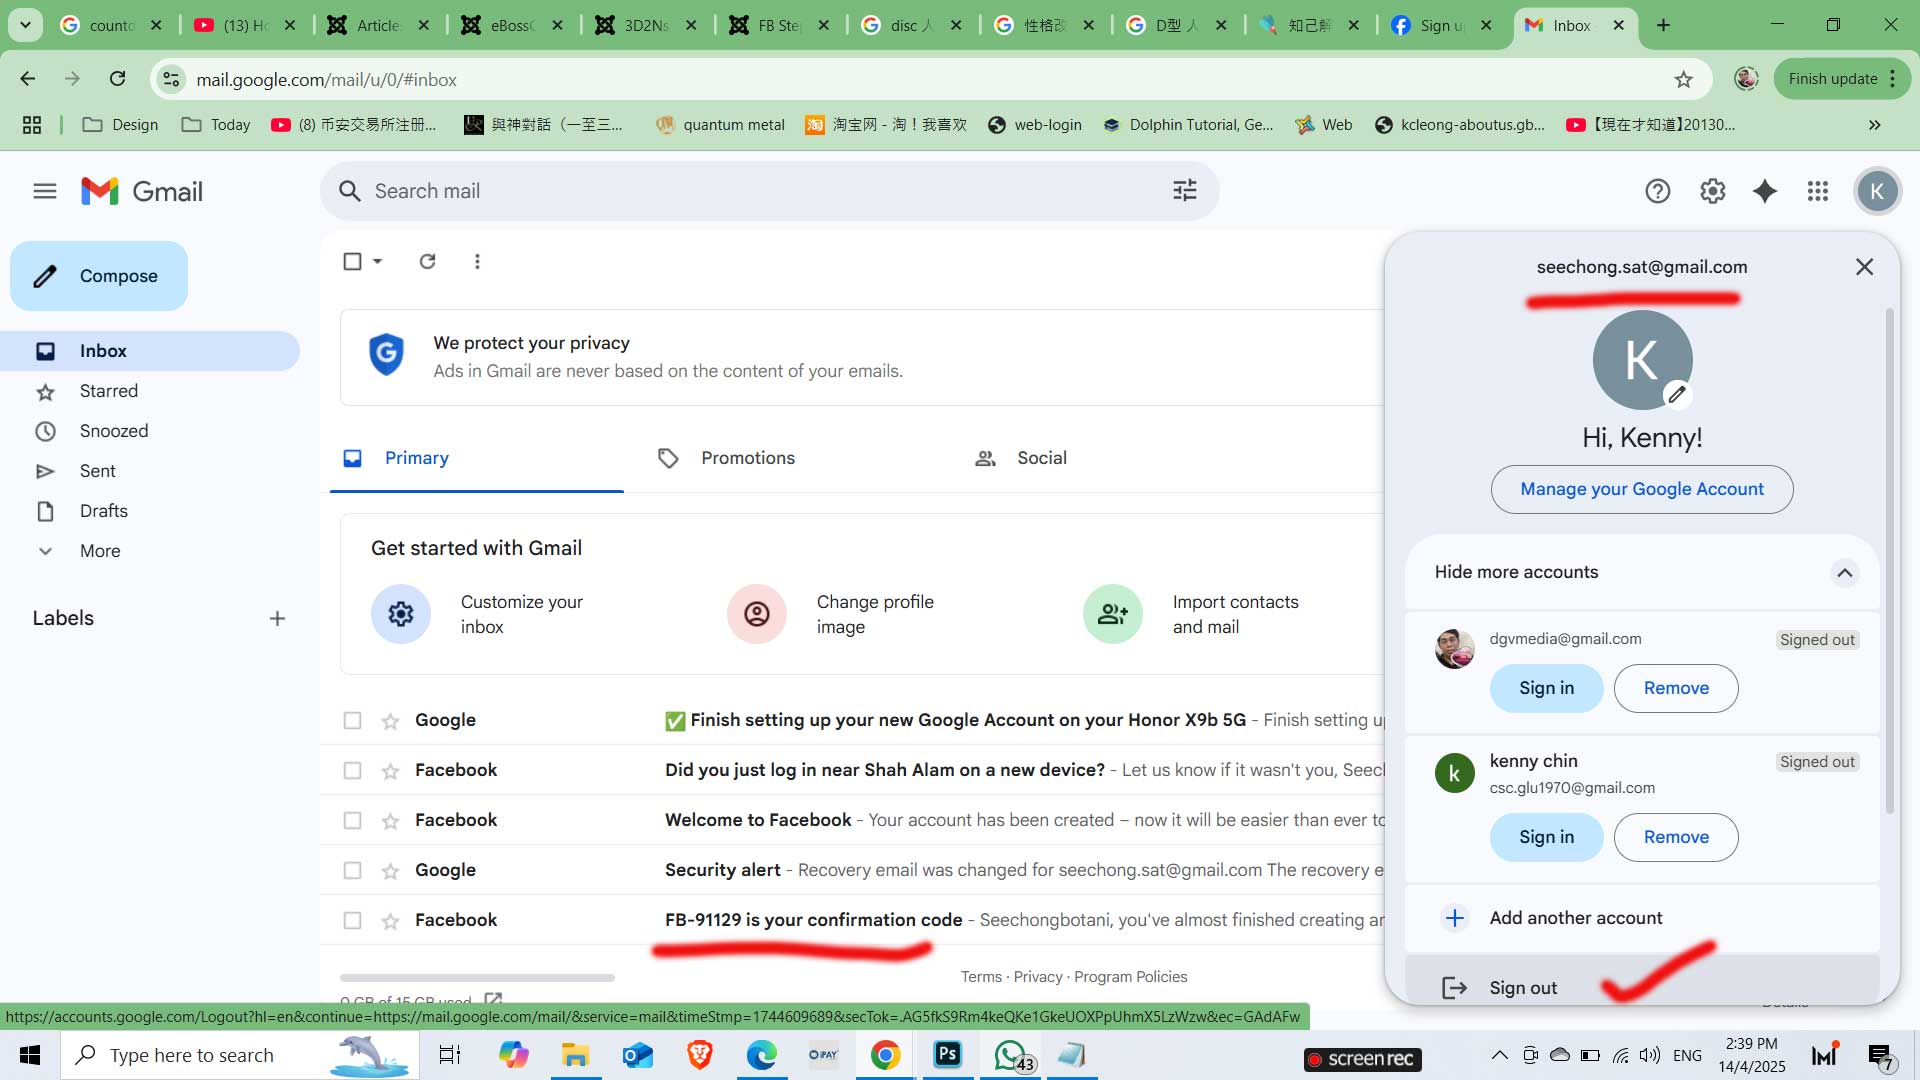Sign in to kenny chin account
Viewport: 1920px width, 1080px height.
pyautogui.click(x=1546, y=837)
